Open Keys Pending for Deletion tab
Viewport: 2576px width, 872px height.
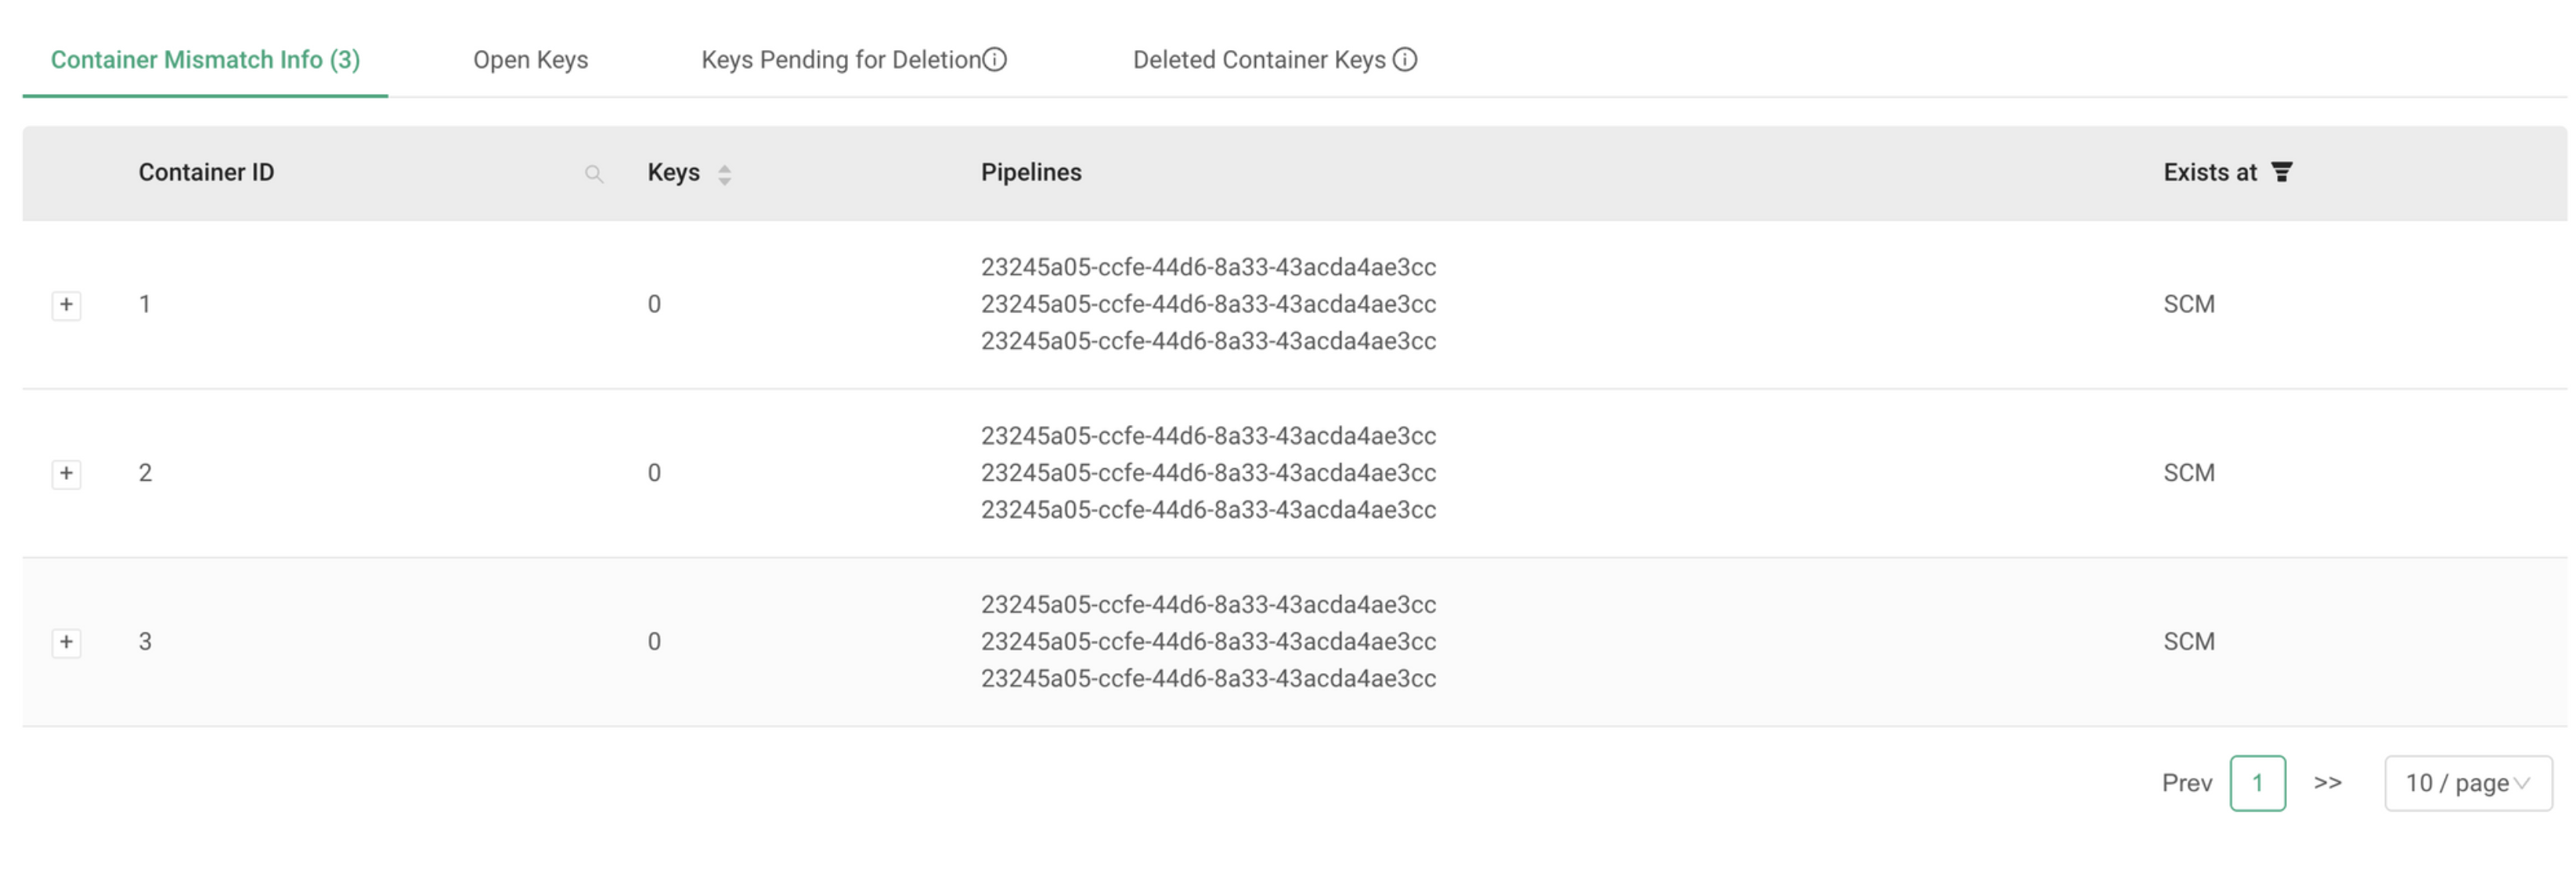(840, 60)
